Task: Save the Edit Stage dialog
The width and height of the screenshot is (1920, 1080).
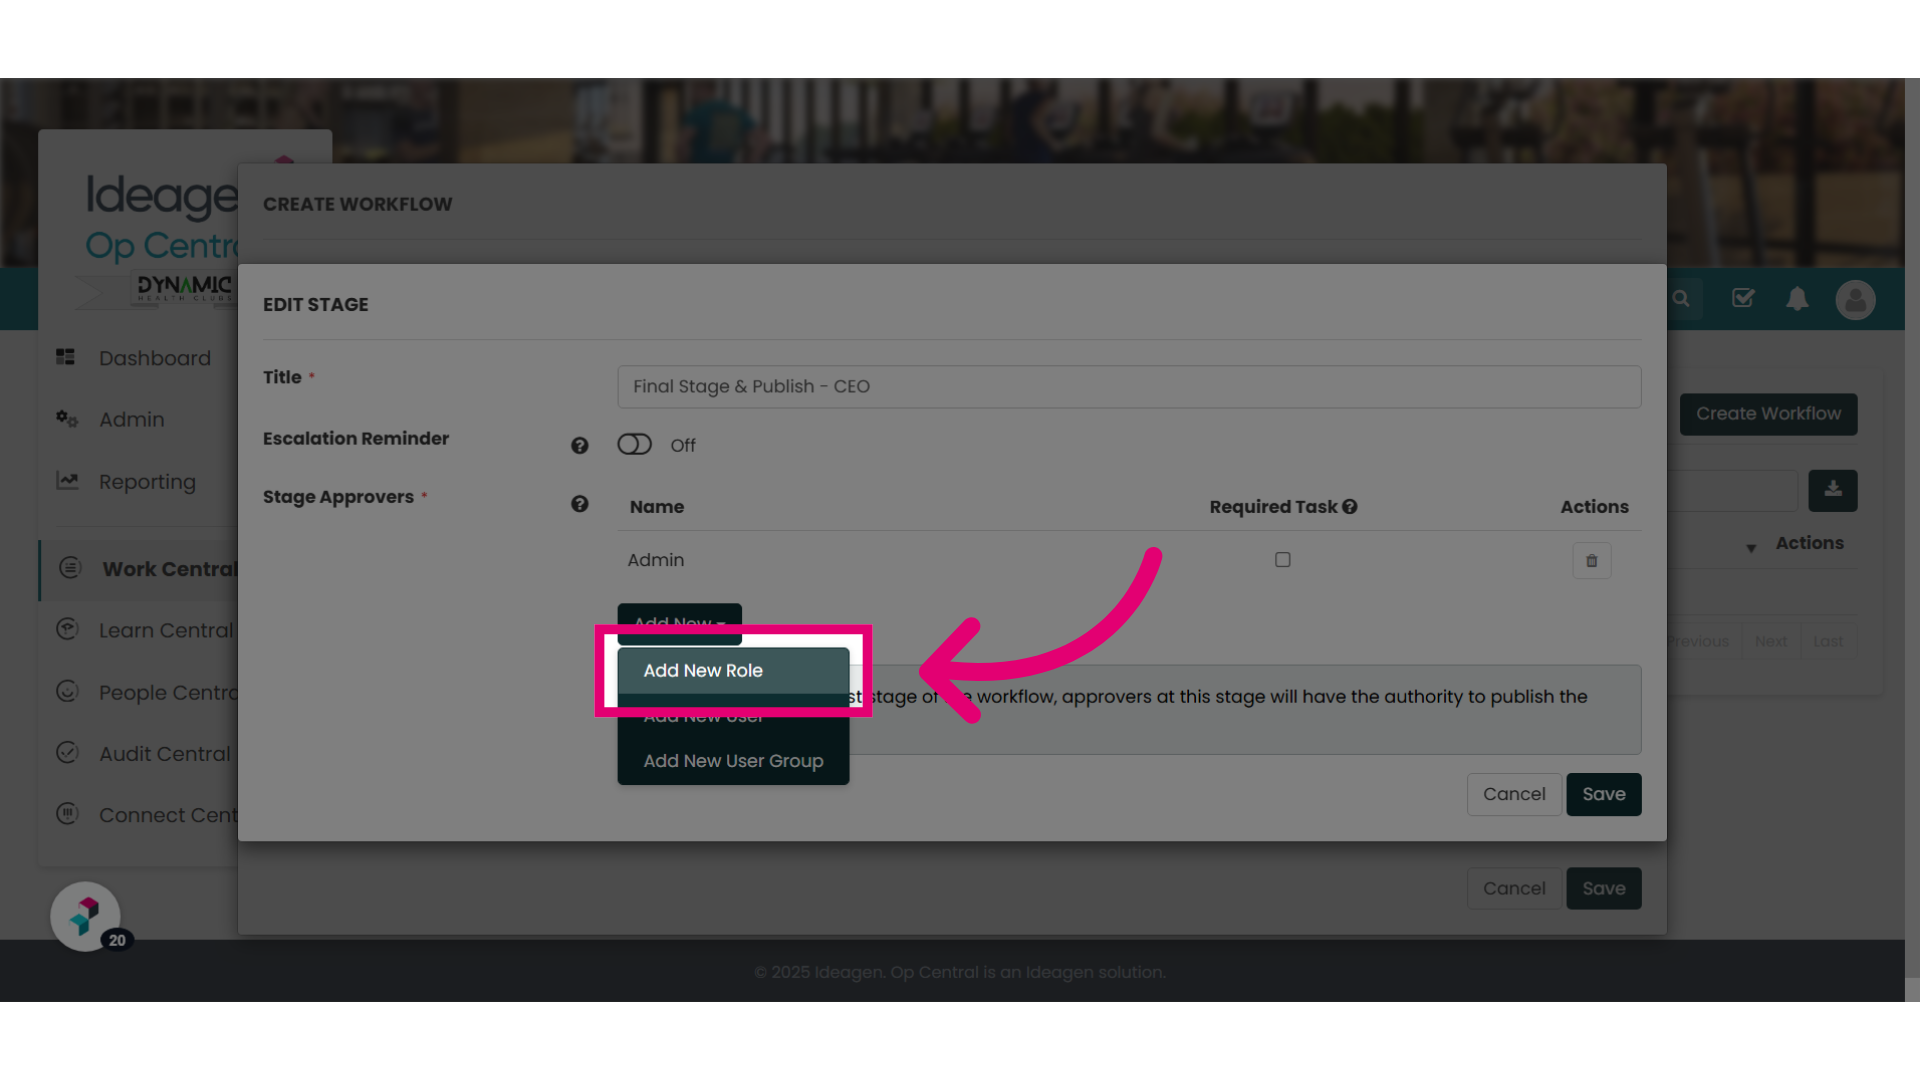Action: coord(1604,794)
